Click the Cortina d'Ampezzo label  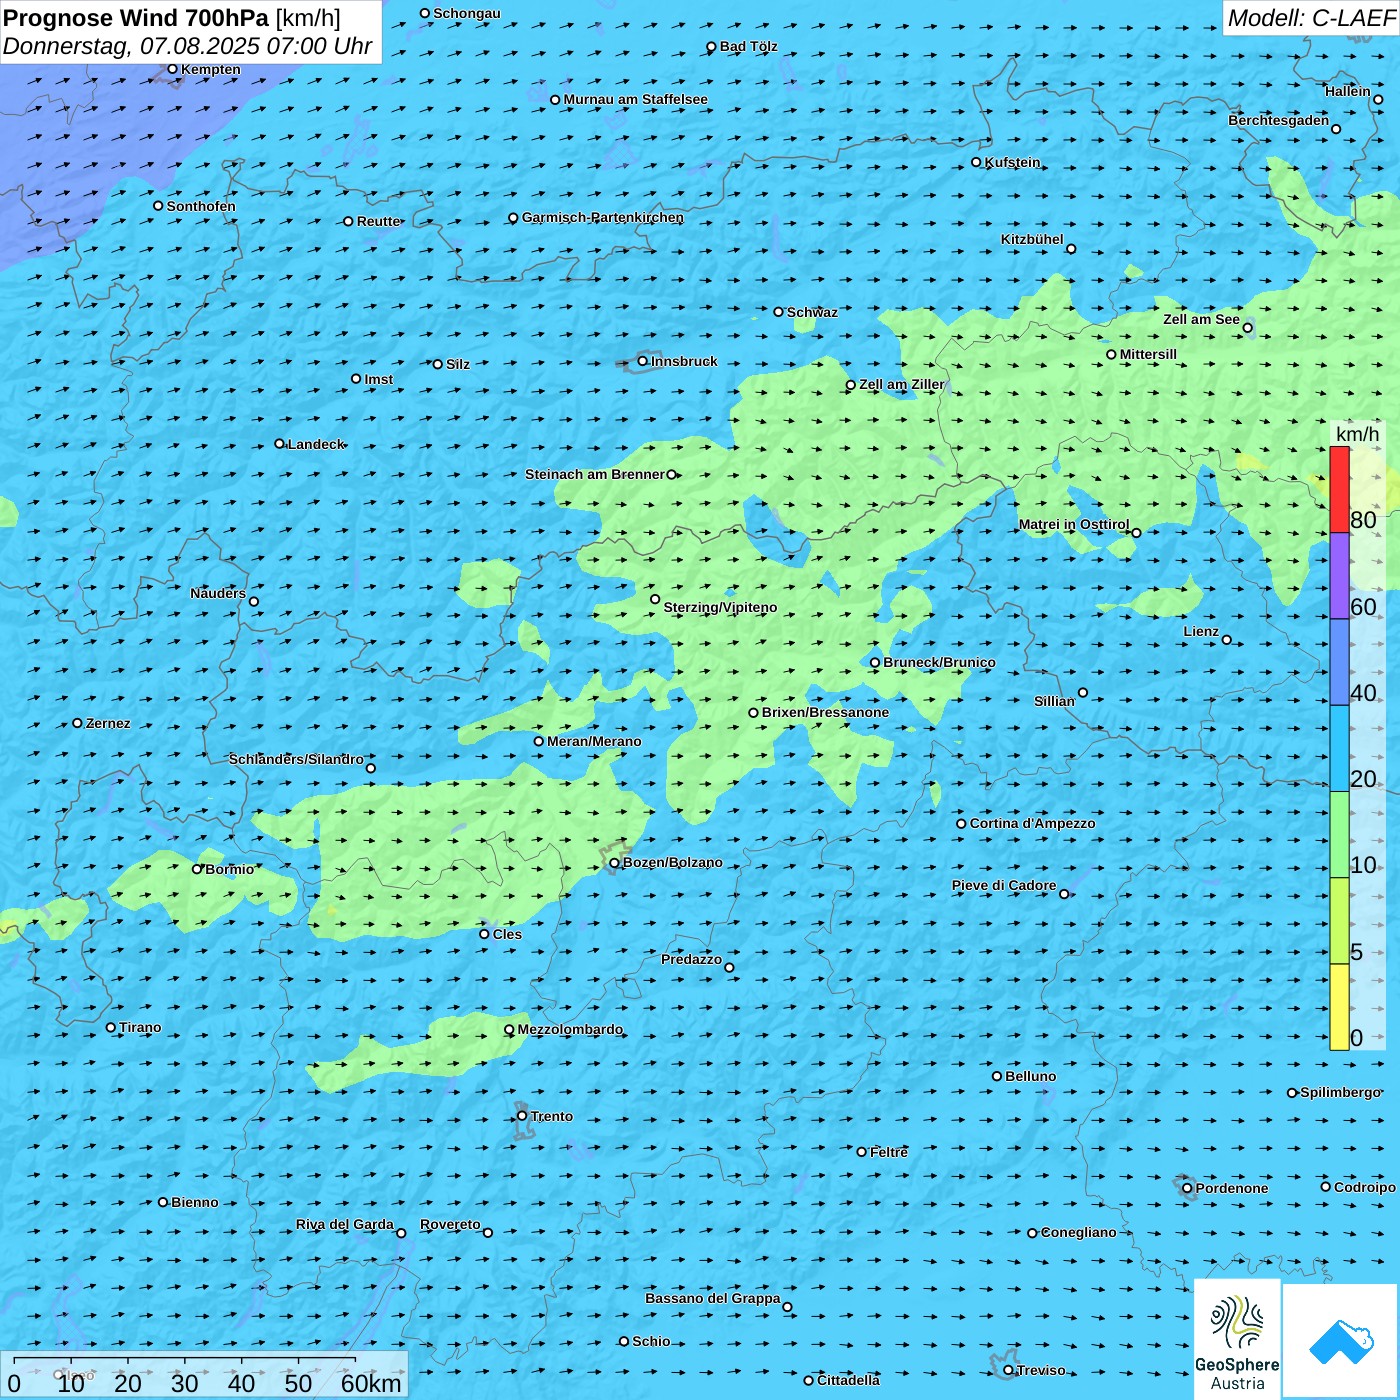tap(1032, 823)
